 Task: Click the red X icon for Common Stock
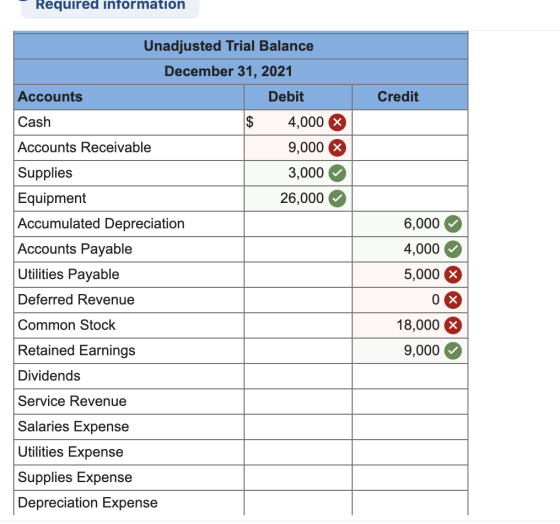(453, 325)
